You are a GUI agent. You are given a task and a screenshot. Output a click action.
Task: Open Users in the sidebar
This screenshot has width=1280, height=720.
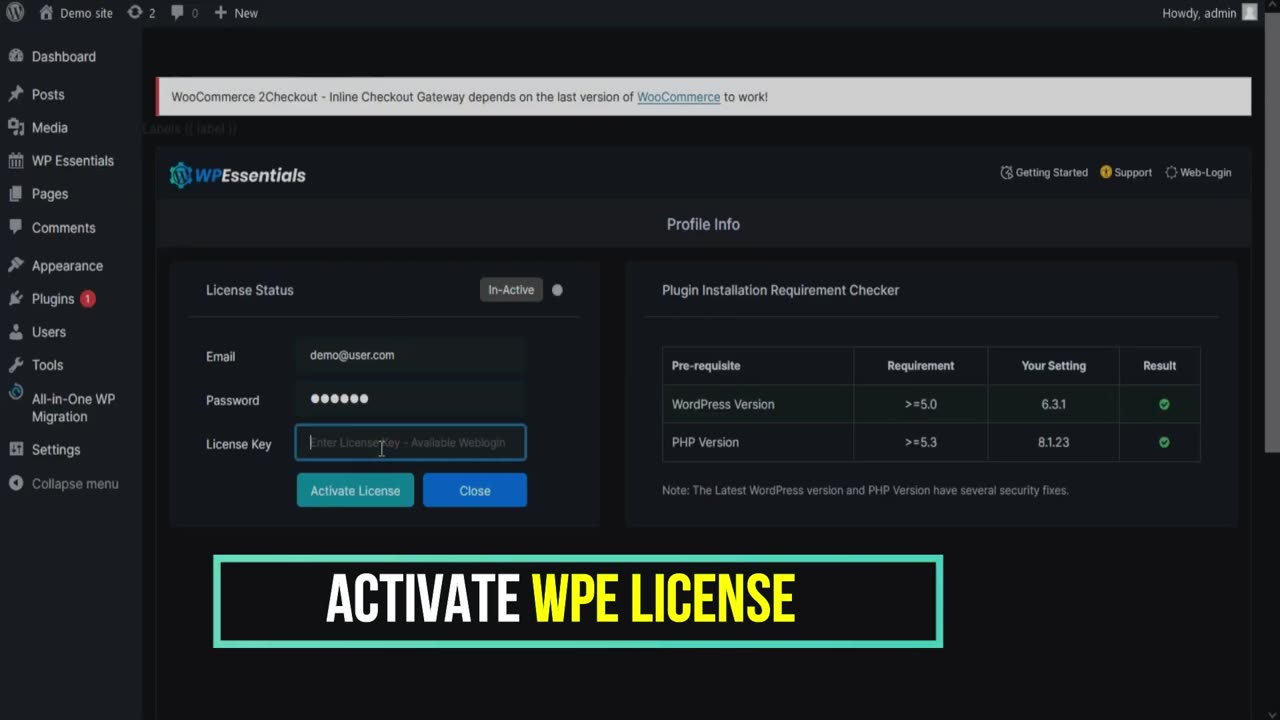[x=49, y=332]
